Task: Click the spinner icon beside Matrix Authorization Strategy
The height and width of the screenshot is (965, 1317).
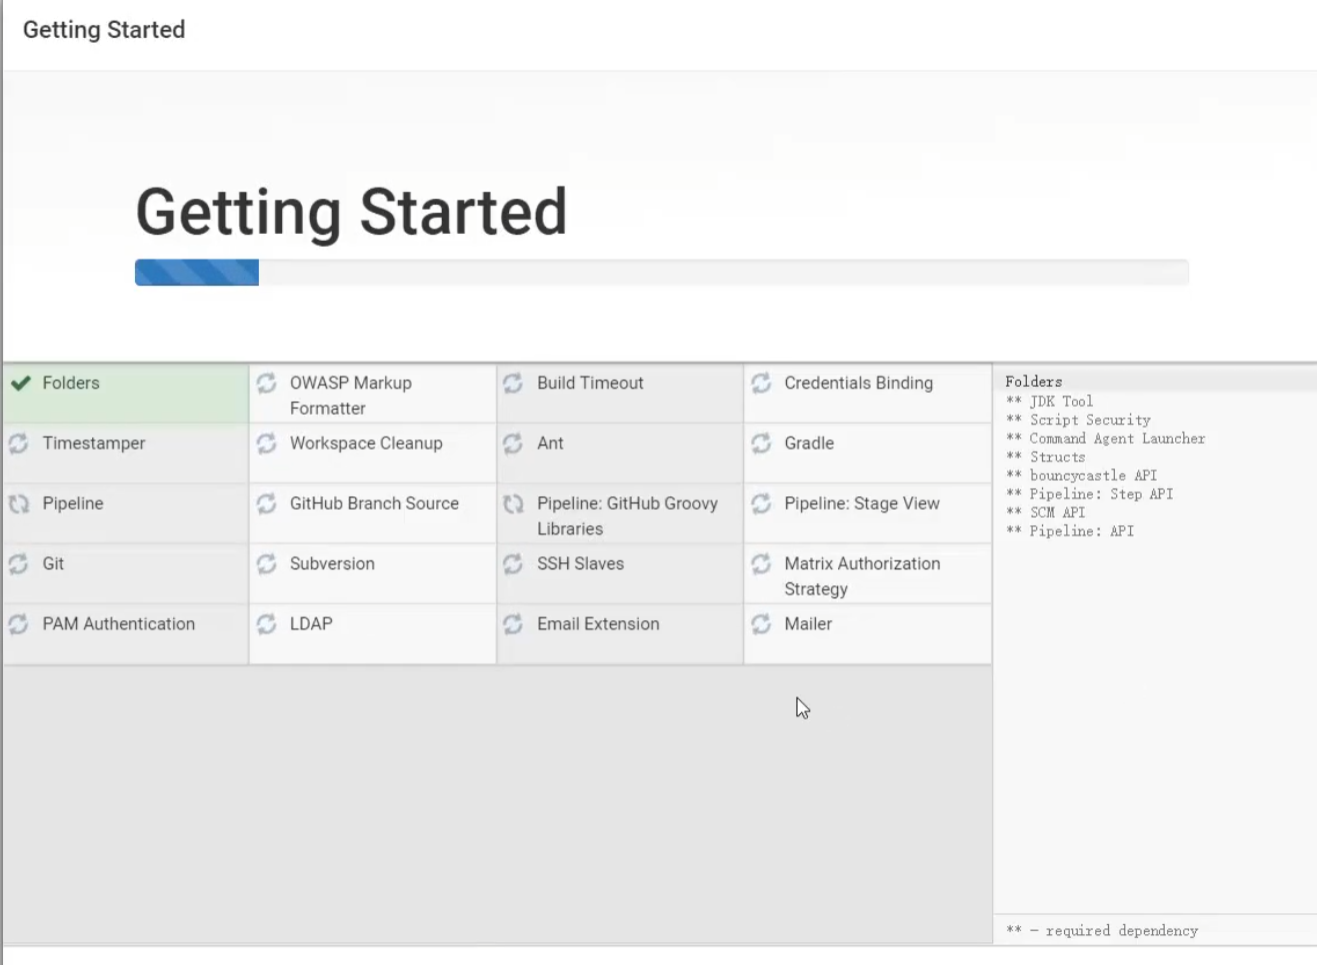Action: 761,564
